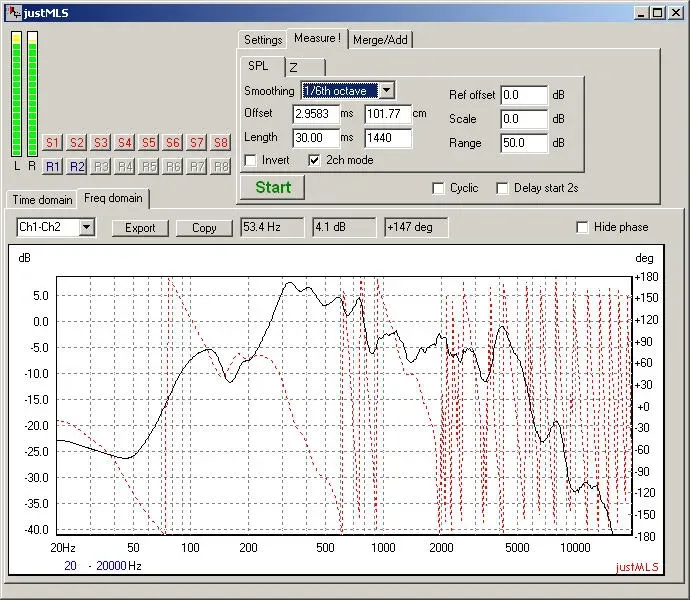
Task: Maximize the justMLS window
Action: click(658, 13)
